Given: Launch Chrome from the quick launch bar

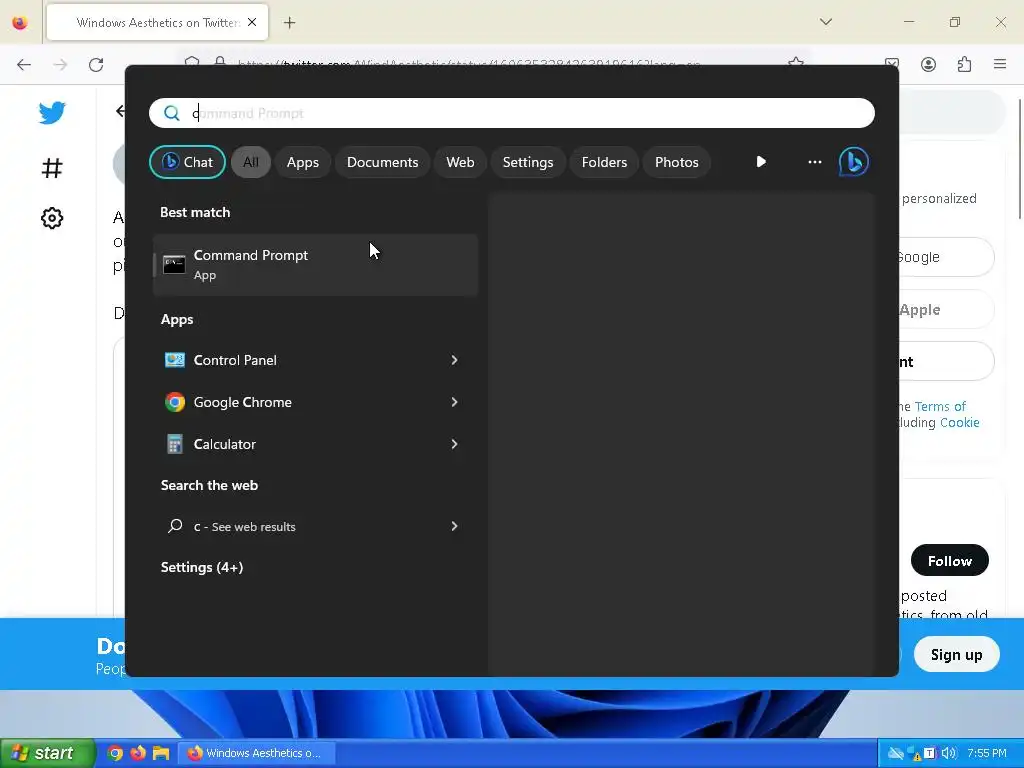Looking at the screenshot, I should 115,753.
